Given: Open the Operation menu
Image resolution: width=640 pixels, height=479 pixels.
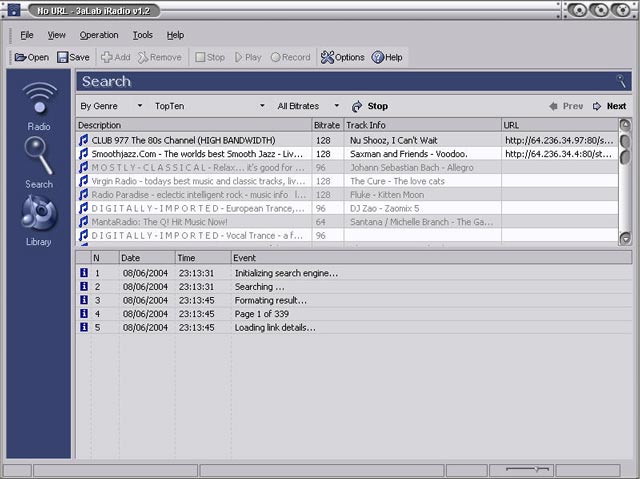Looking at the screenshot, I should click(99, 35).
